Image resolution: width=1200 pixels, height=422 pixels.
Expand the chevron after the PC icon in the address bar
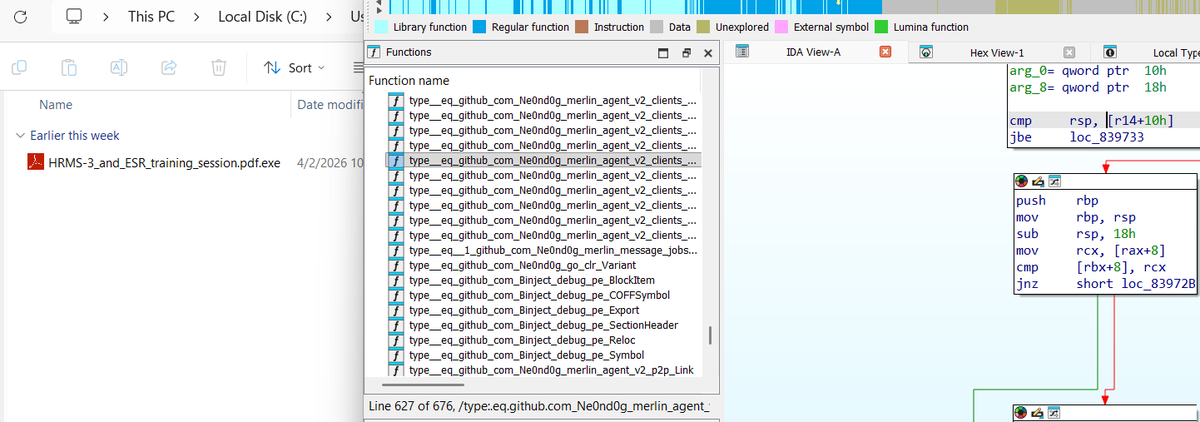(107, 17)
